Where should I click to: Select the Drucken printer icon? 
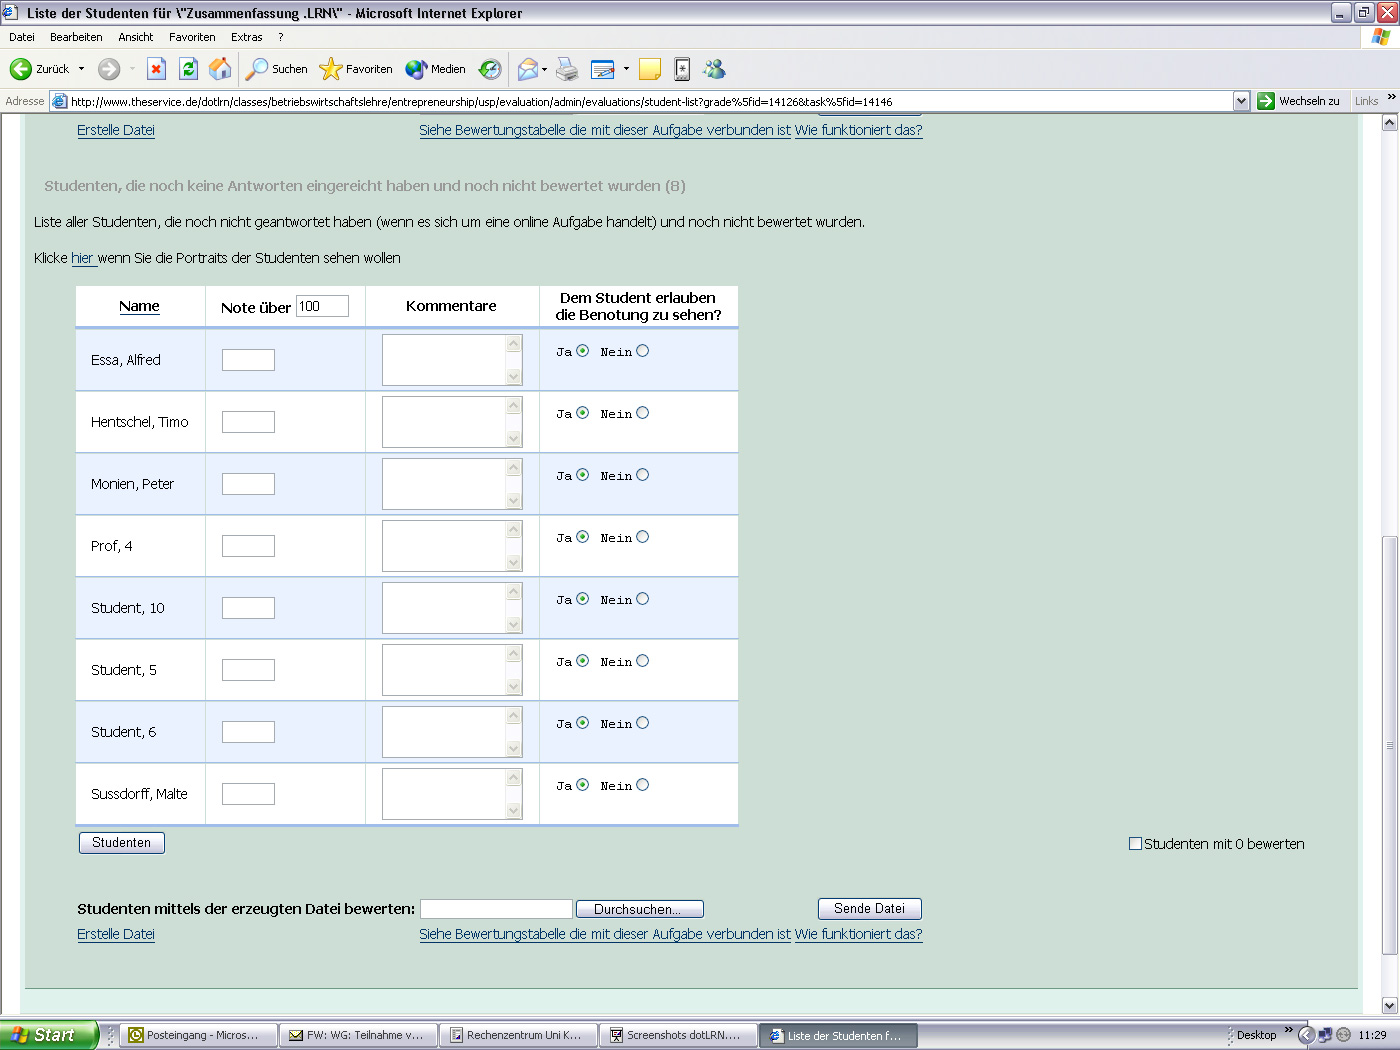tap(567, 69)
